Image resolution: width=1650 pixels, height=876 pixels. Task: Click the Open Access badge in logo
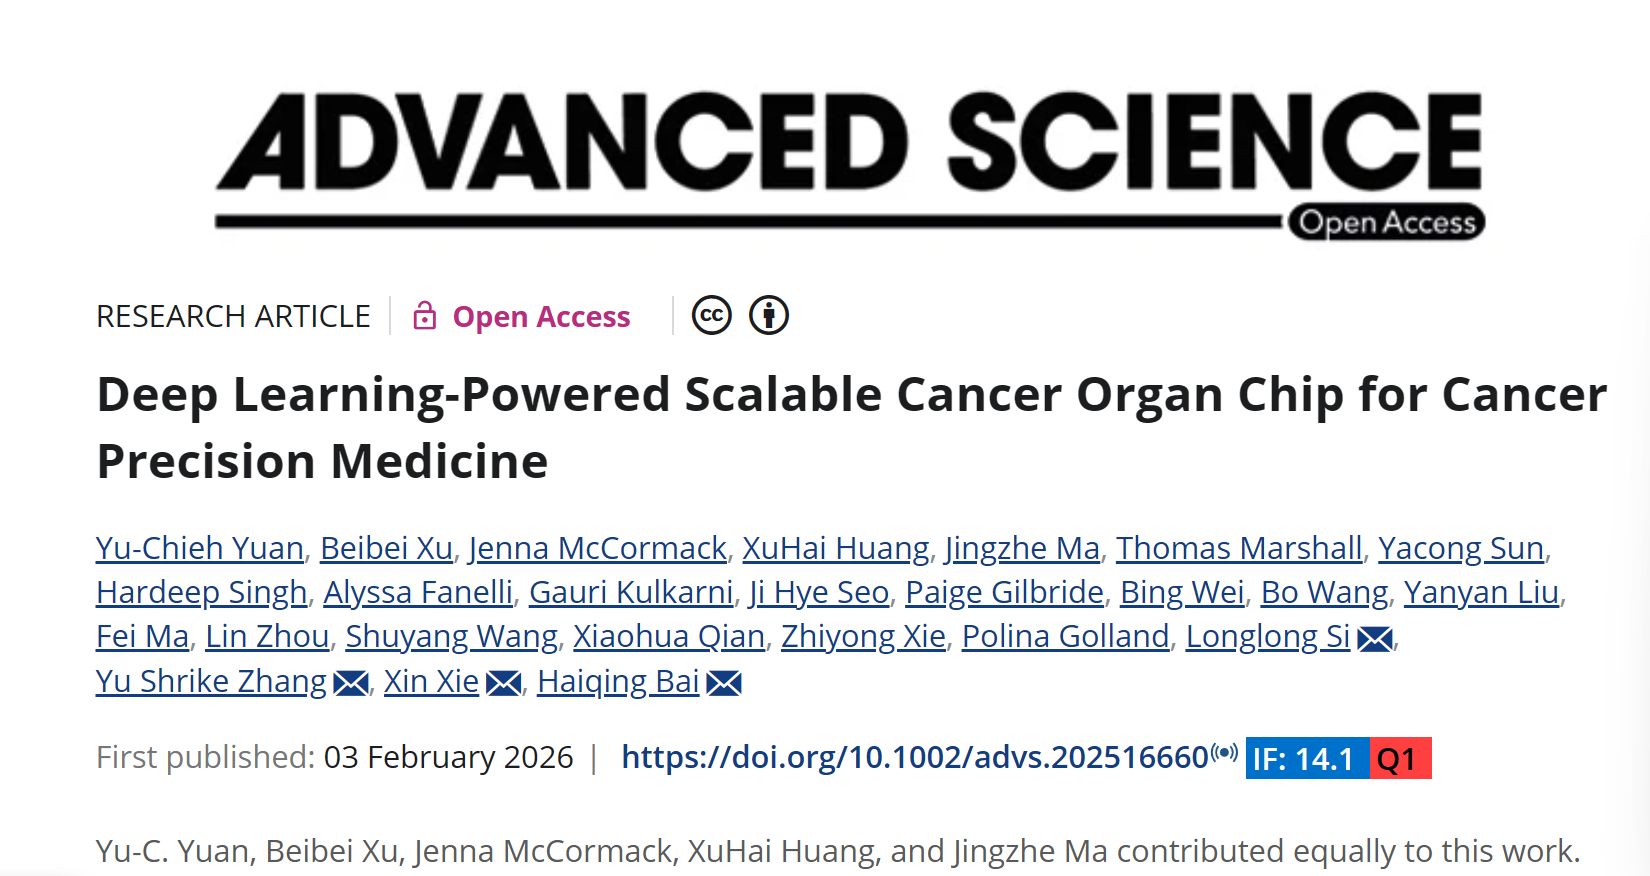[1386, 222]
